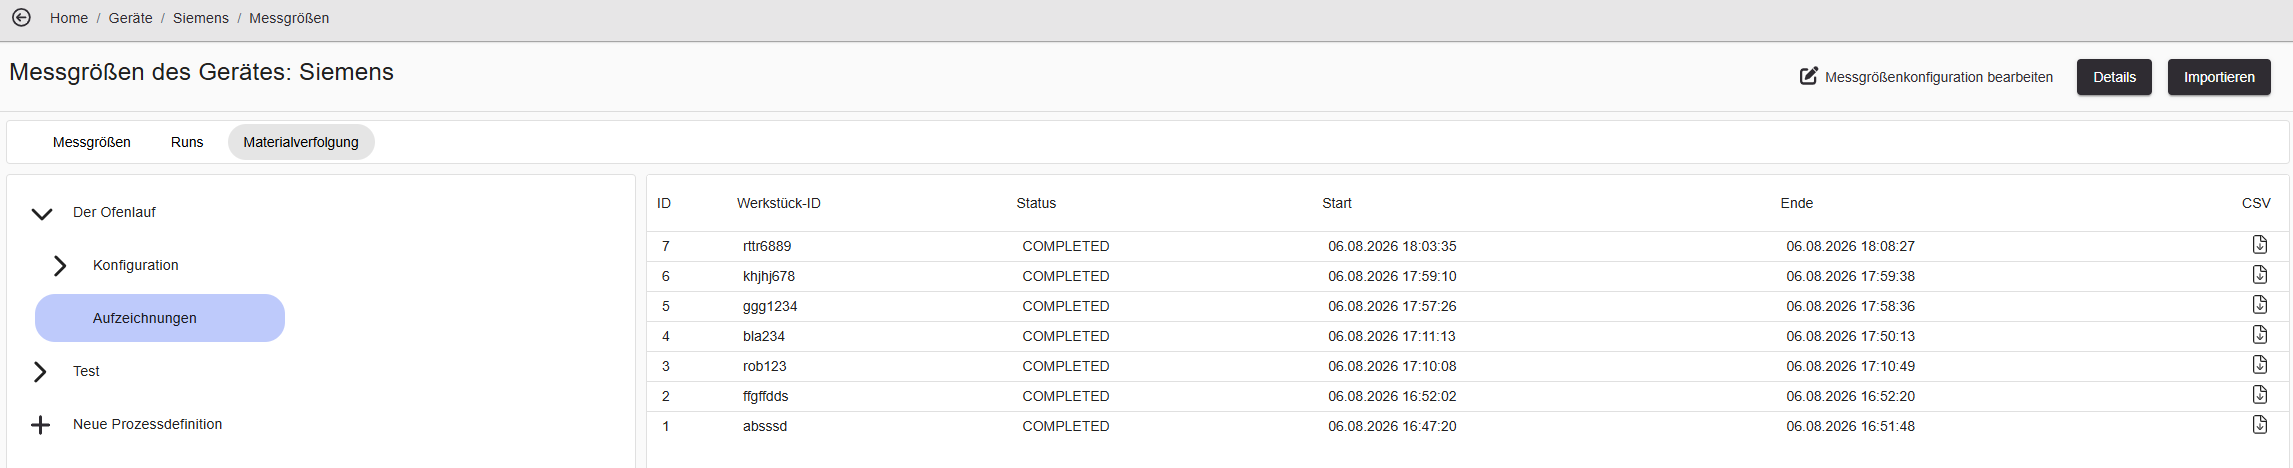This screenshot has width=2293, height=468.
Task: Switch to the Messgrößen tab
Action: pos(92,142)
